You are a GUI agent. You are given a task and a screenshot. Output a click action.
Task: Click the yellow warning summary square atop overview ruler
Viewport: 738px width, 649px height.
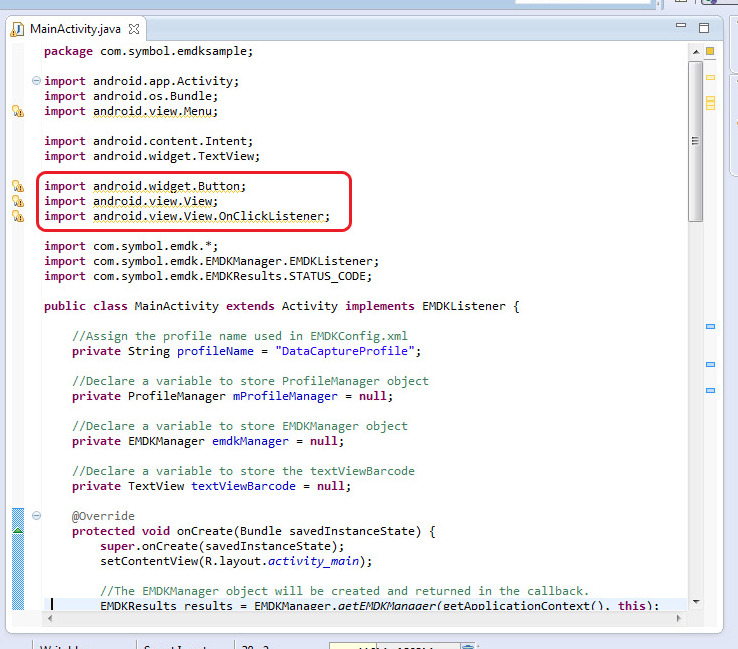coord(710,51)
